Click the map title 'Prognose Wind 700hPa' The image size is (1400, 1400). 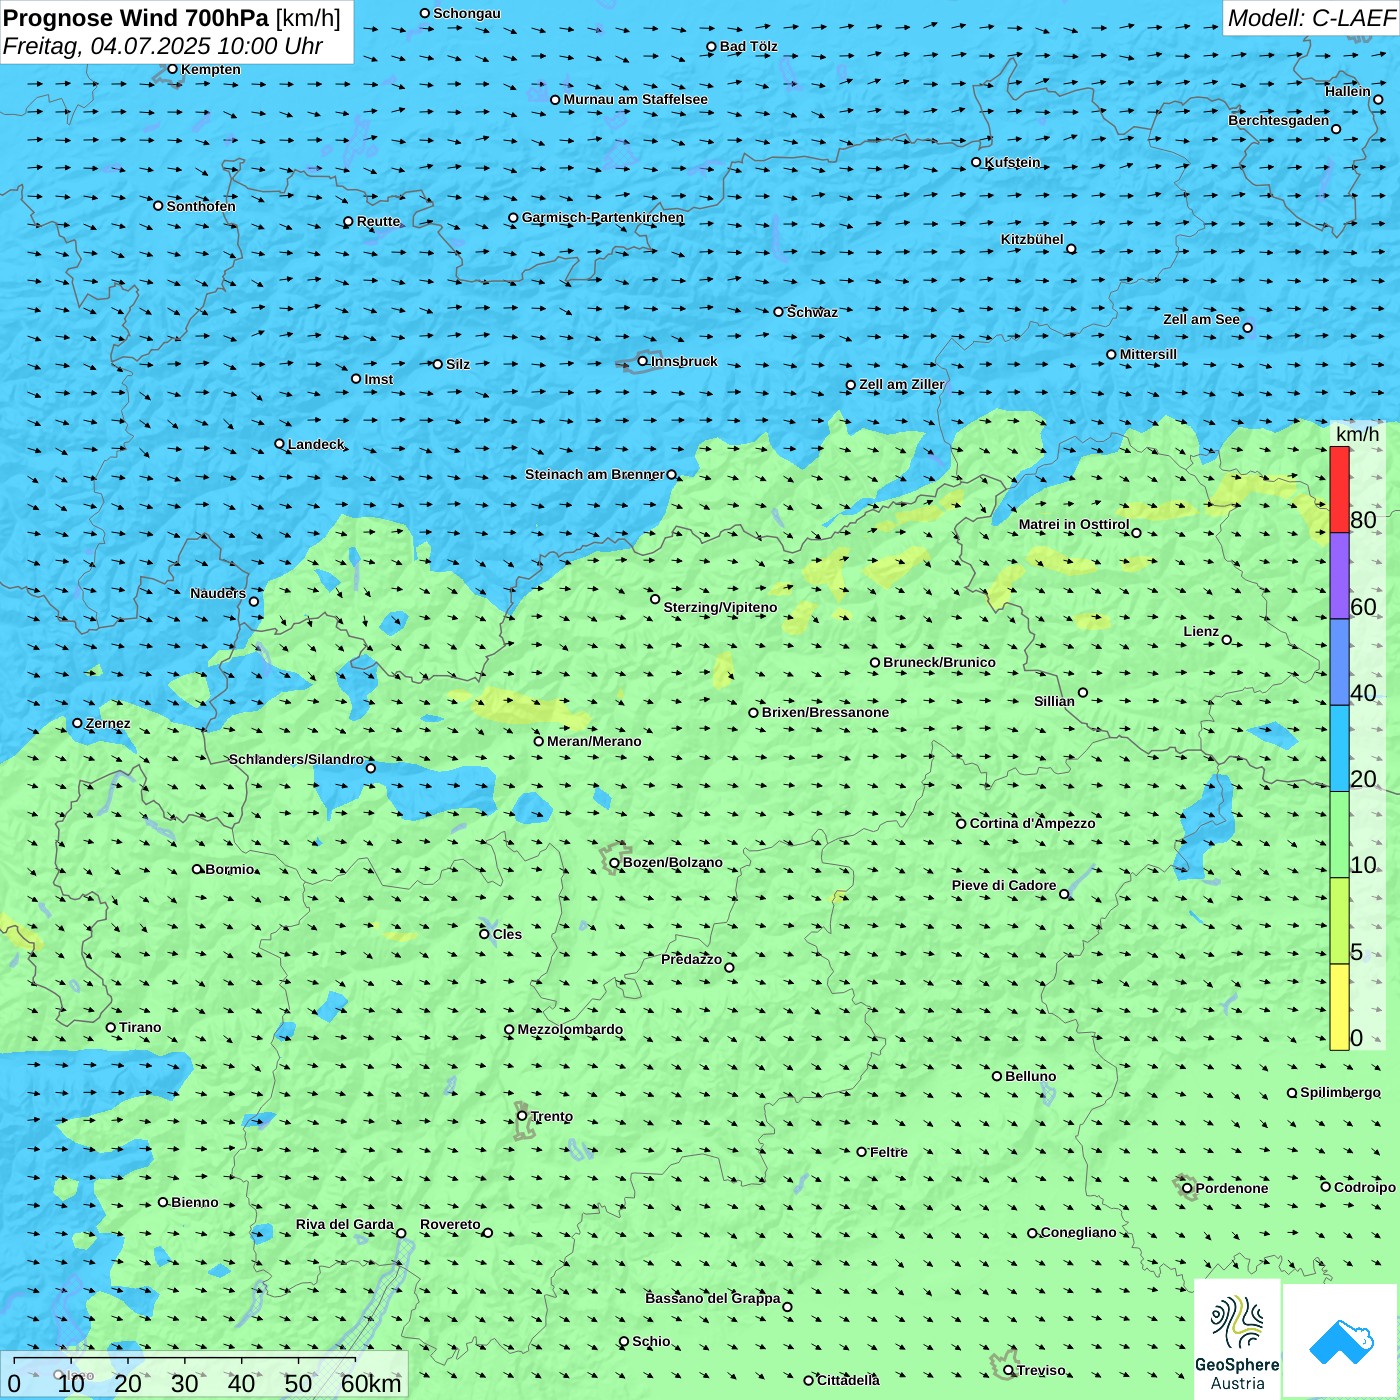[136, 18]
